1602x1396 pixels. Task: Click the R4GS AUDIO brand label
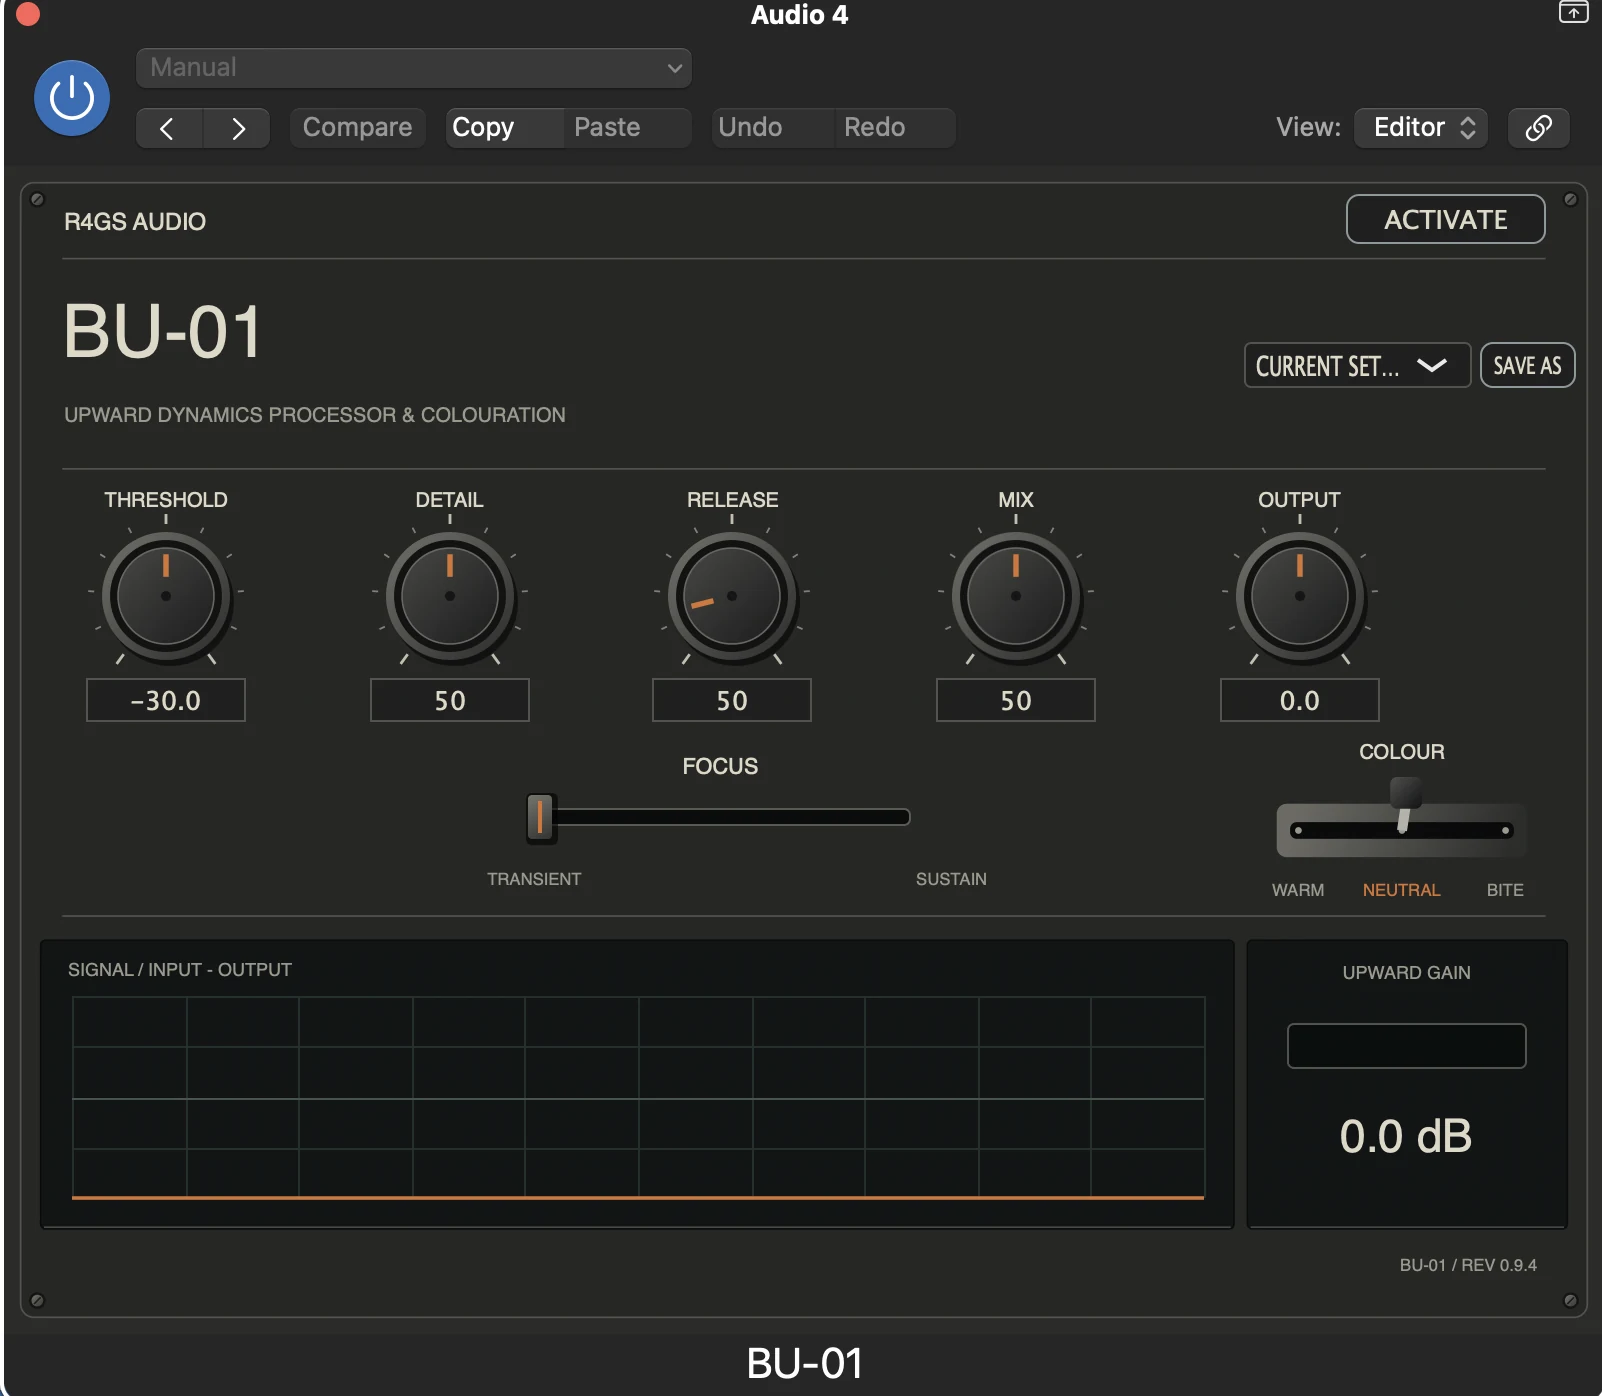[135, 222]
